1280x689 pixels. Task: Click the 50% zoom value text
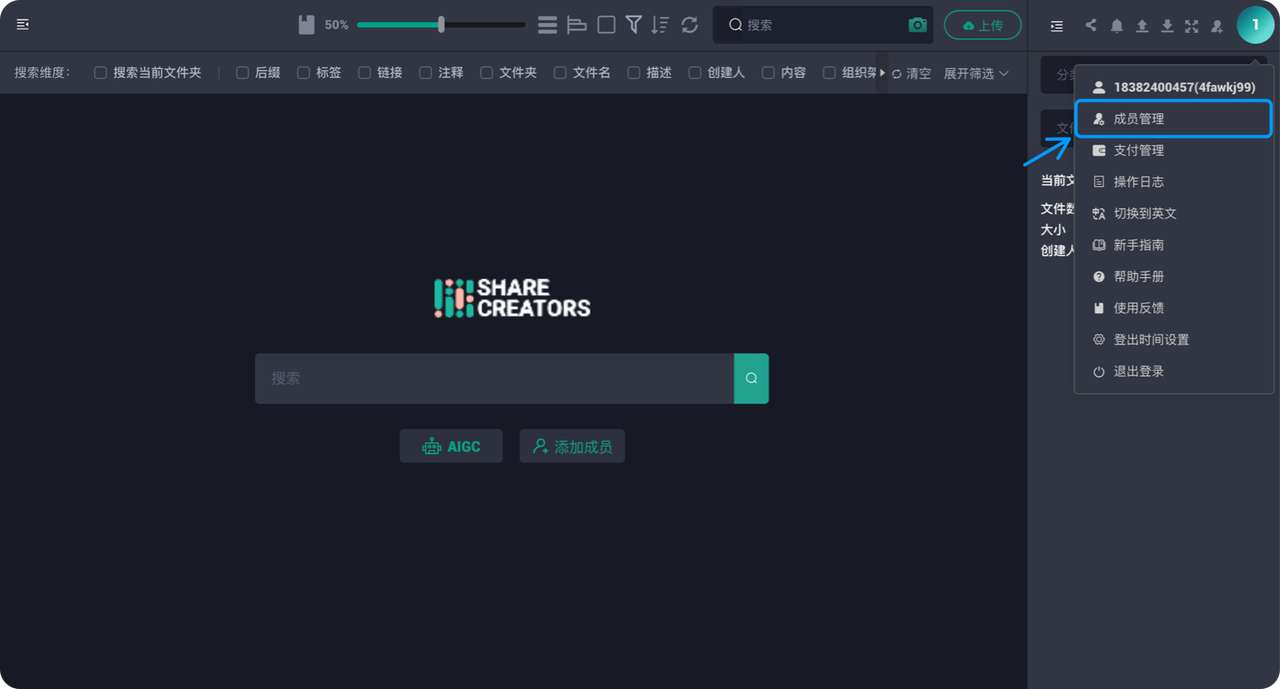[337, 25]
